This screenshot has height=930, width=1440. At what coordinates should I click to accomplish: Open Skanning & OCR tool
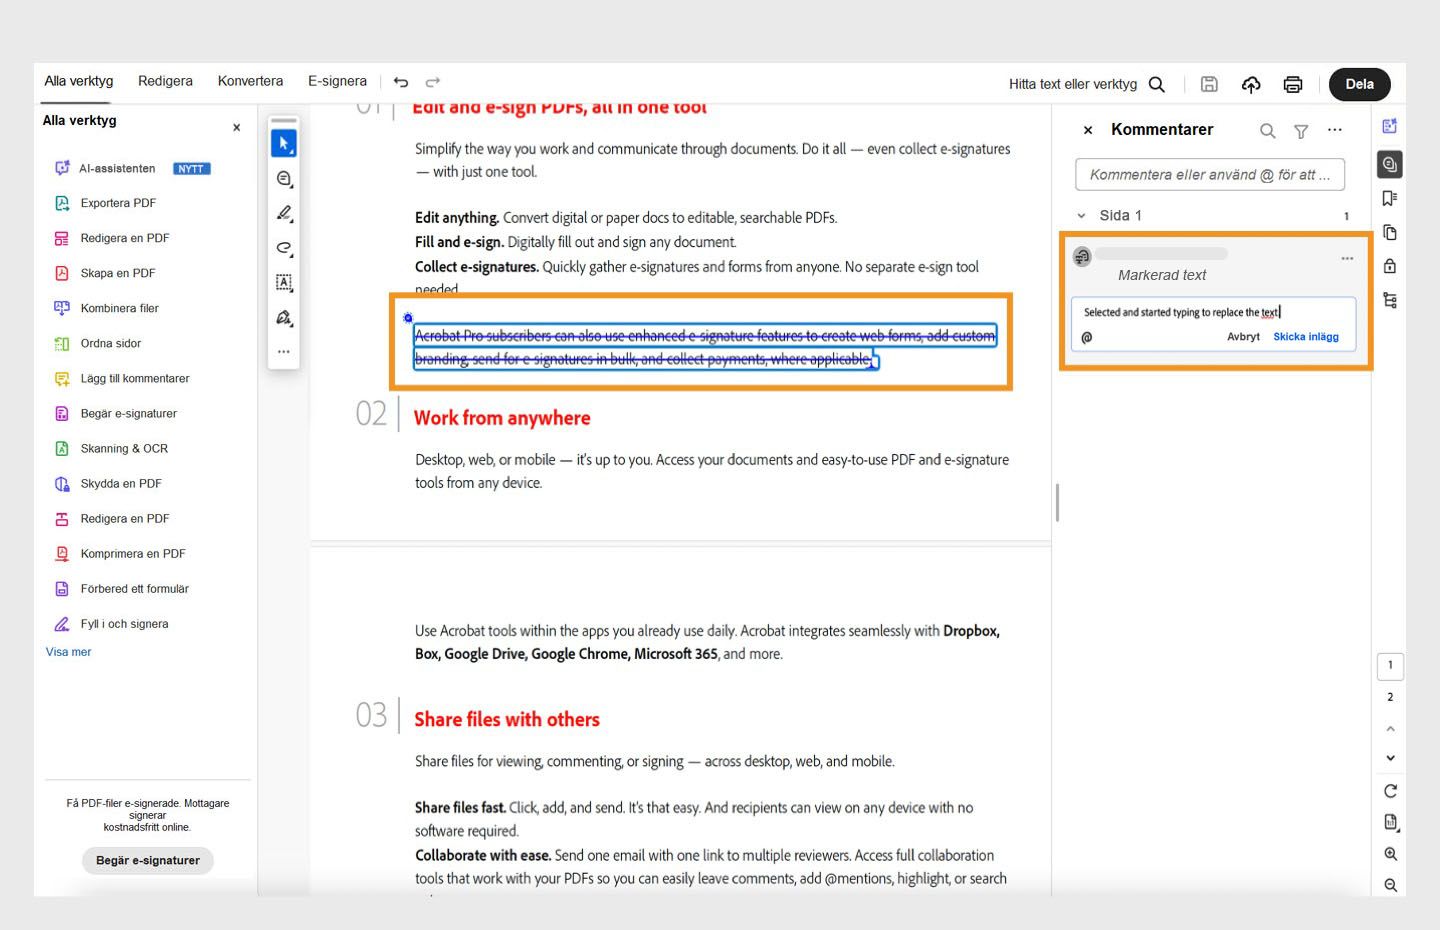point(111,448)
